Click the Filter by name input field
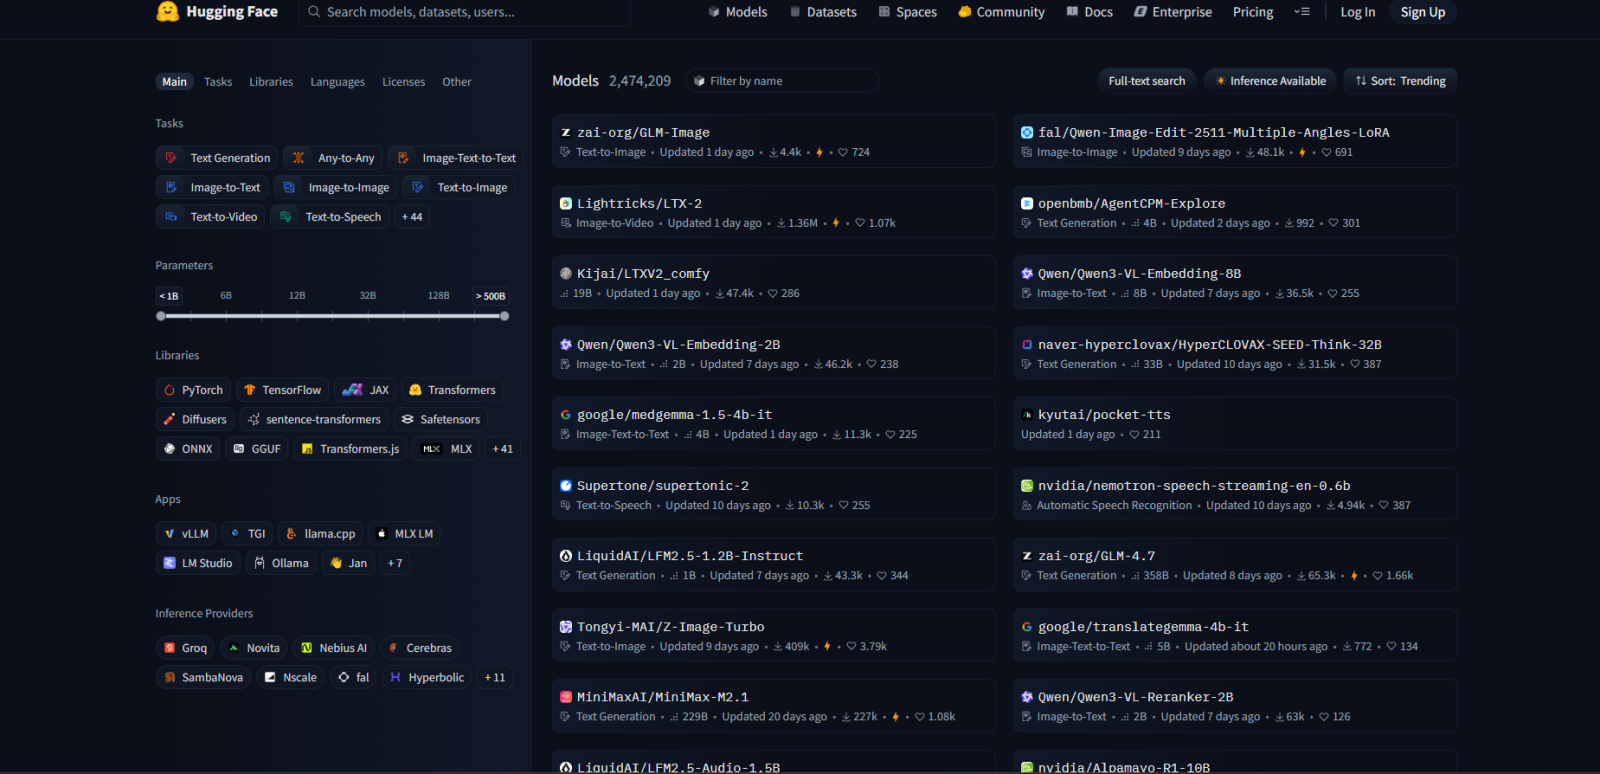Image resolution: width=1600 pixels, height=774 pixels. coord(790,81)
